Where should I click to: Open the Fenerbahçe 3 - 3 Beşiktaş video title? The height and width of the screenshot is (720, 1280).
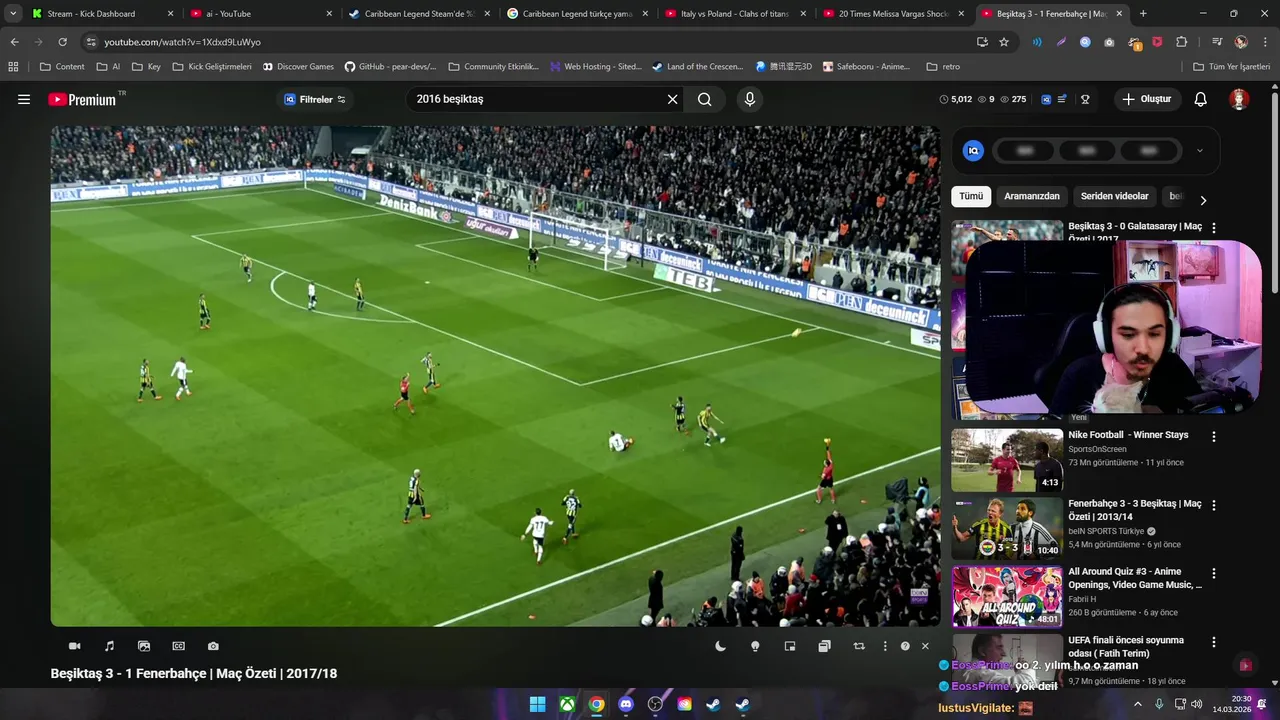point(1135,510)
